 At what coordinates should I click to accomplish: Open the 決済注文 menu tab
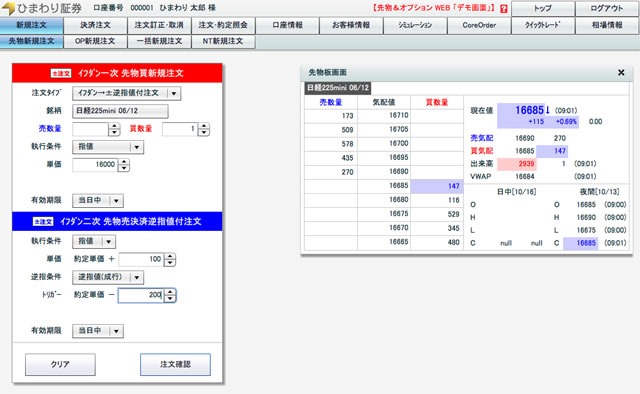95,25
